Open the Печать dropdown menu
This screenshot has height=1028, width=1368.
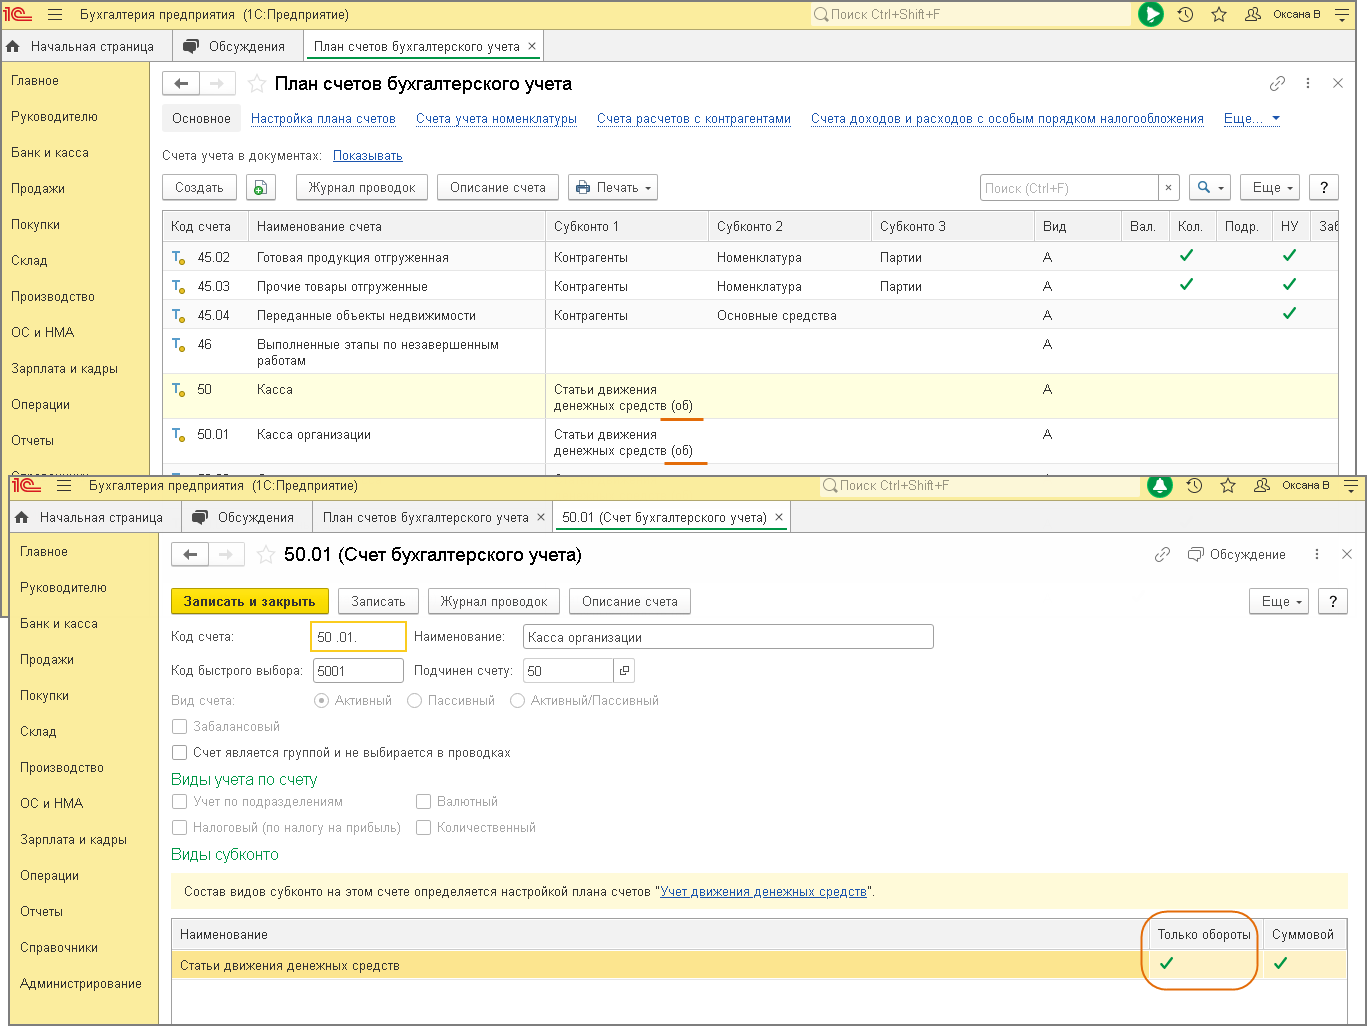click(613, 188)
